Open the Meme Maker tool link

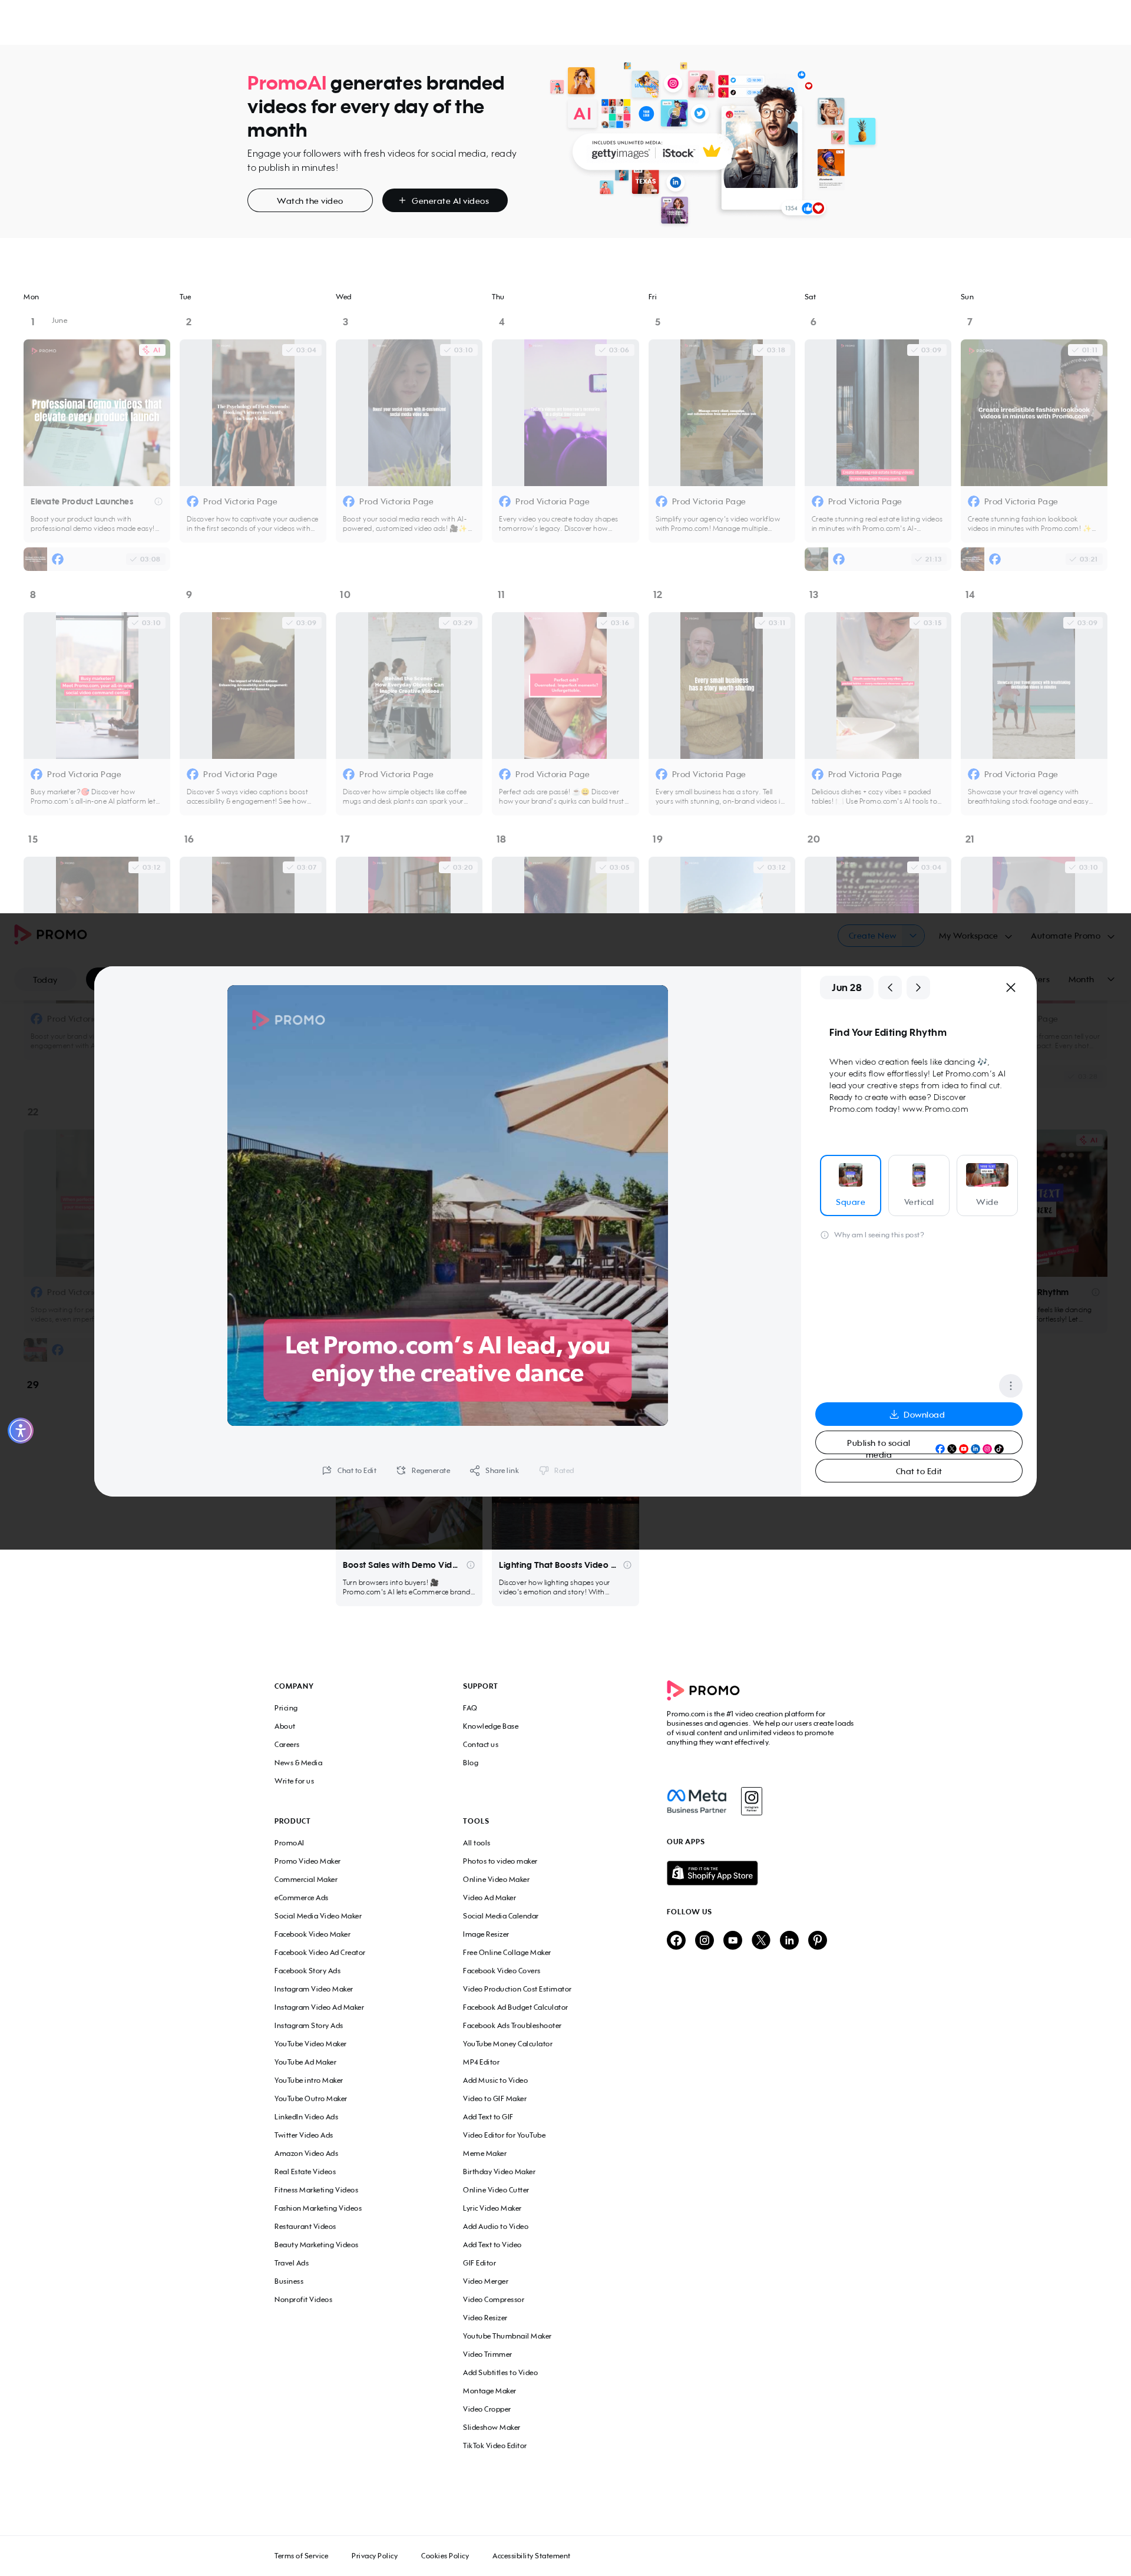484,2153
